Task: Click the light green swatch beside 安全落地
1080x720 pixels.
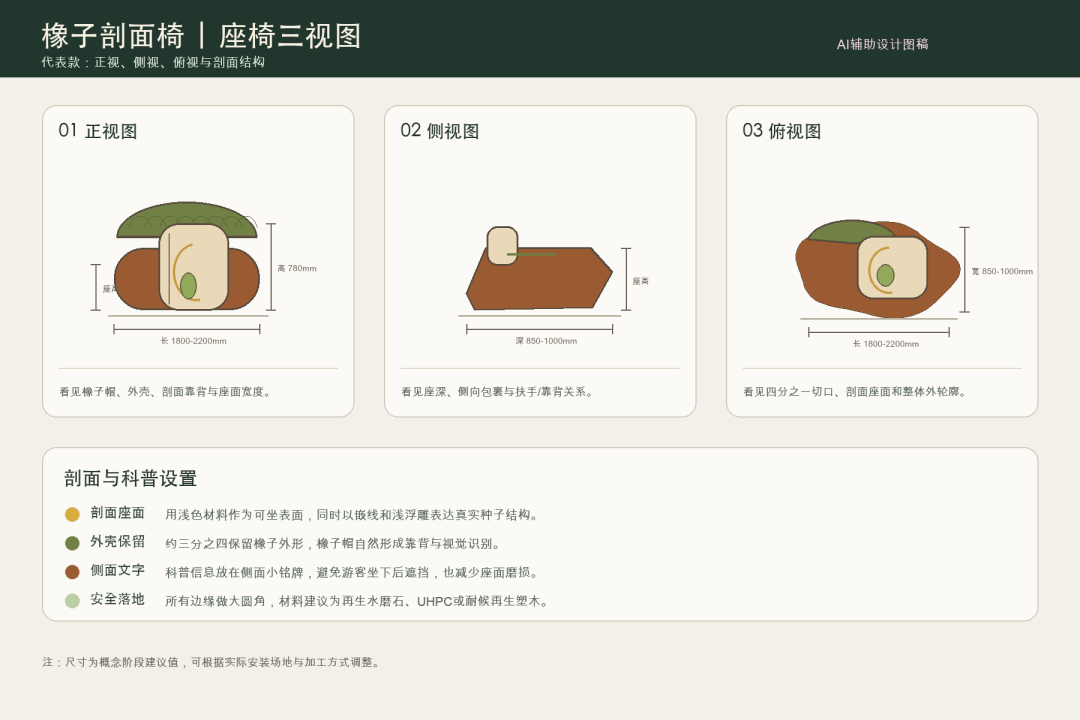Action: [x=72, y=601]
